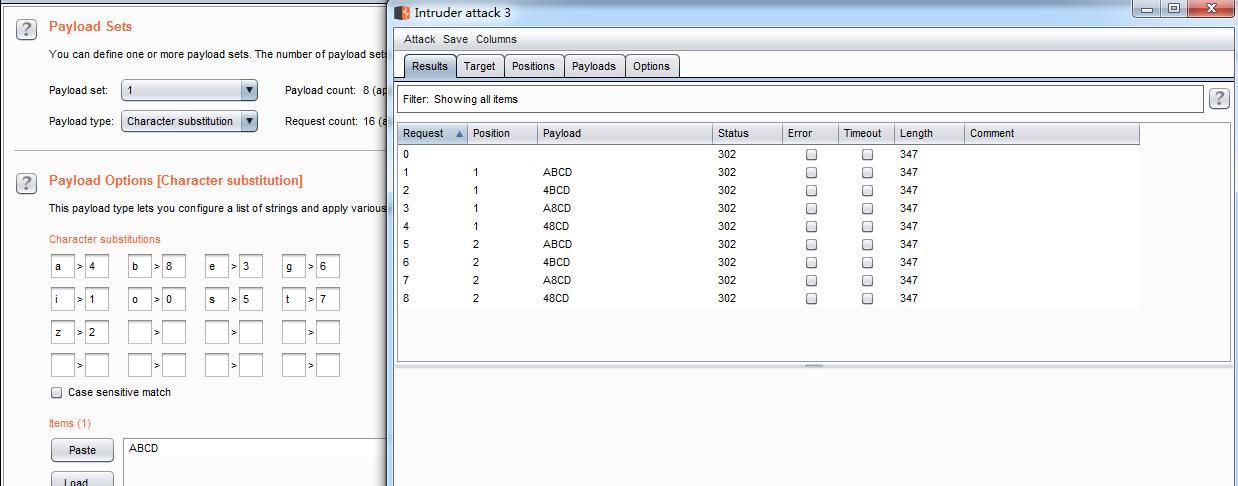Switch to the Target tab

coord(479,67)
